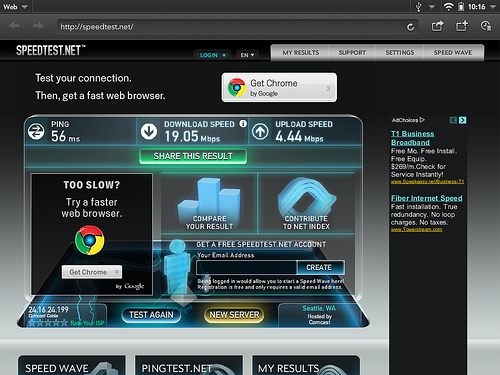The image size is (500, 375).
Task: Click the download speed info icon
Action: point(243,124)
